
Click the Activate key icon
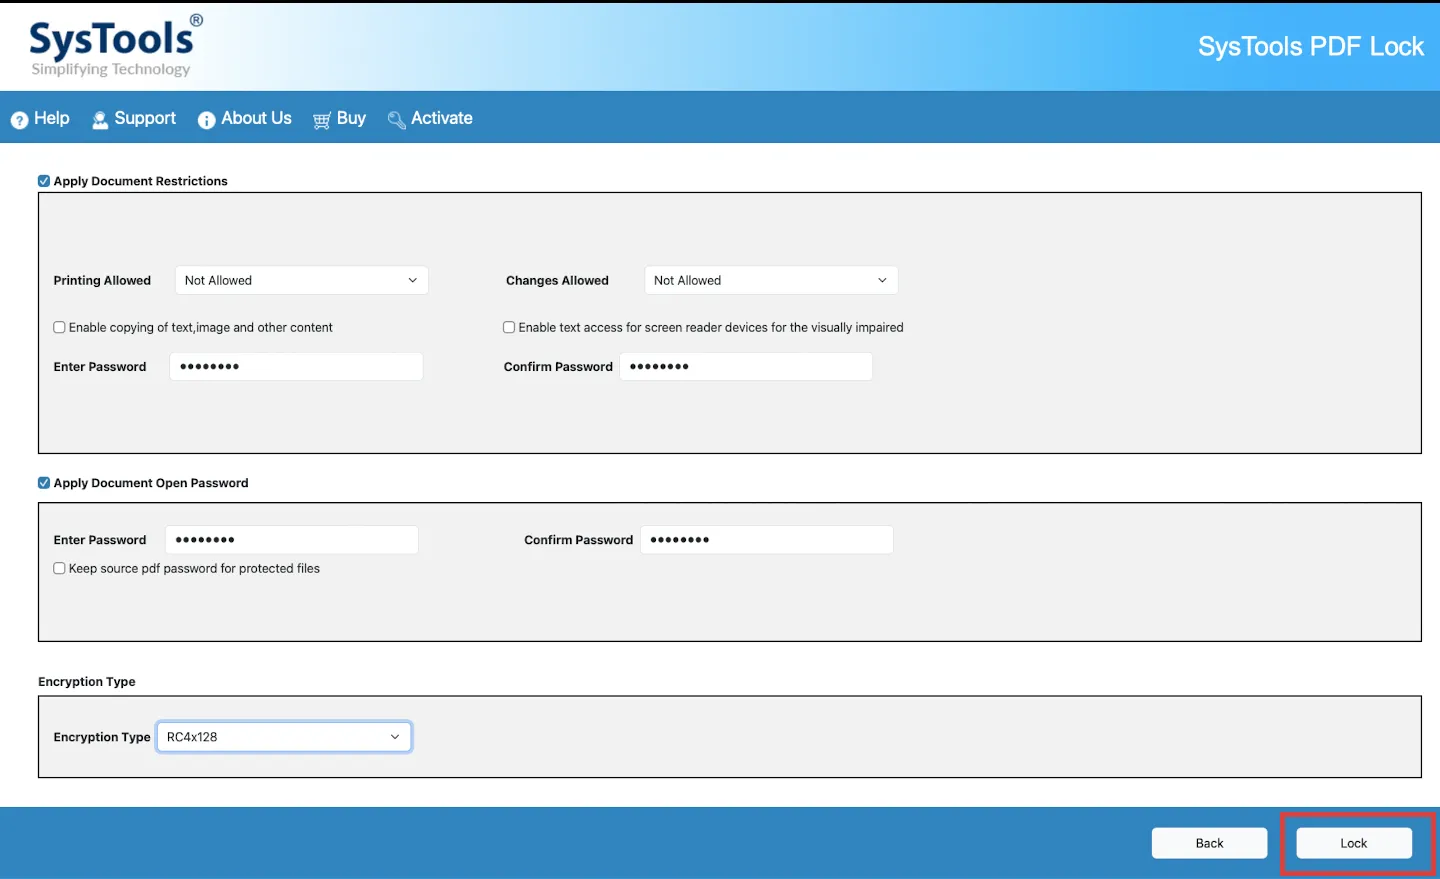(x=396, y=120)
